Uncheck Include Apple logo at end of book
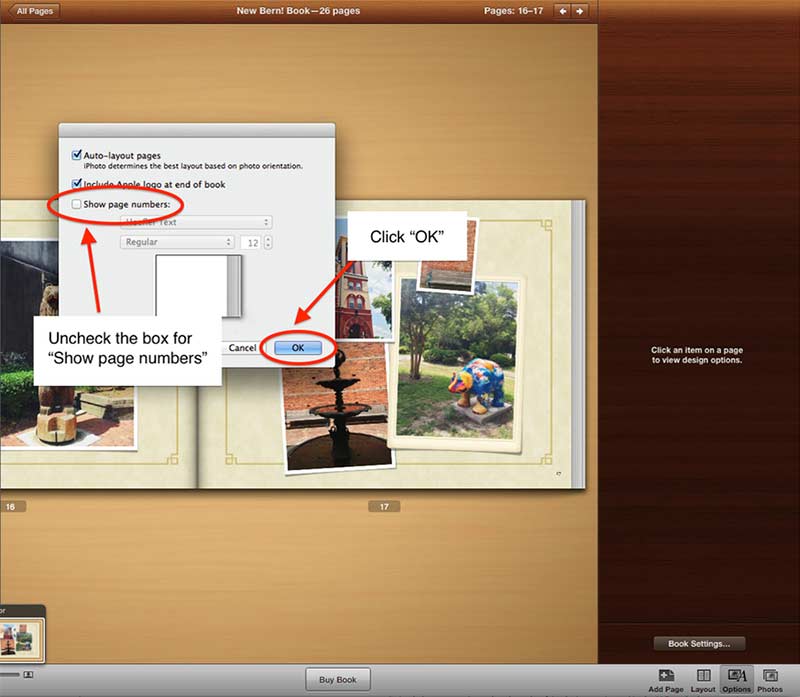Viewport: 800px width, 697px height. (x=77, y=184)
